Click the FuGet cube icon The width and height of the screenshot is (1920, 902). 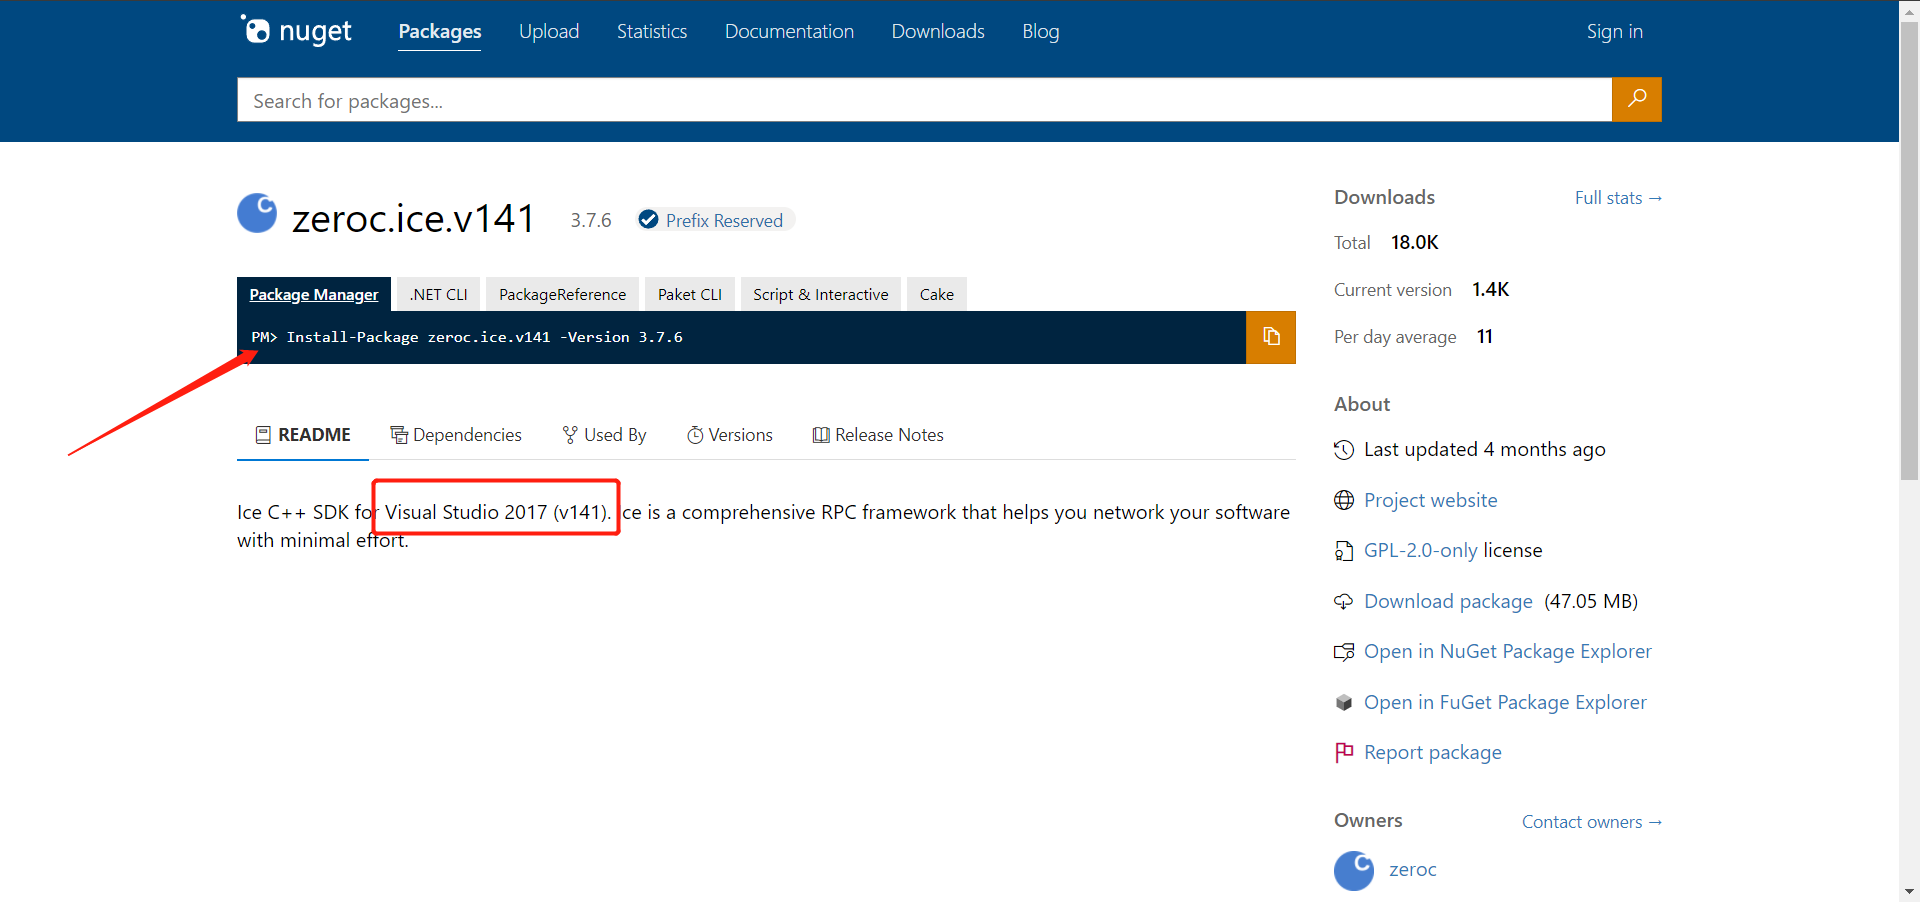point(1344,702)
